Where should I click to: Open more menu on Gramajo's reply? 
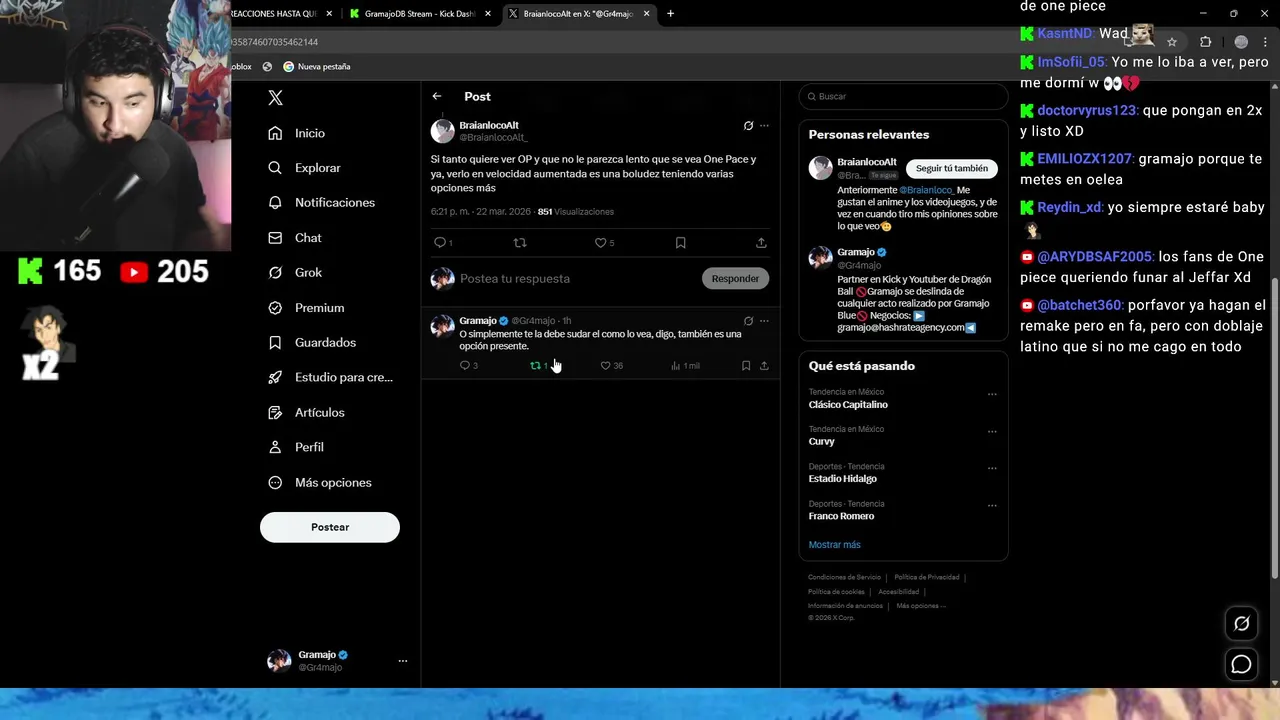[764, 321]
